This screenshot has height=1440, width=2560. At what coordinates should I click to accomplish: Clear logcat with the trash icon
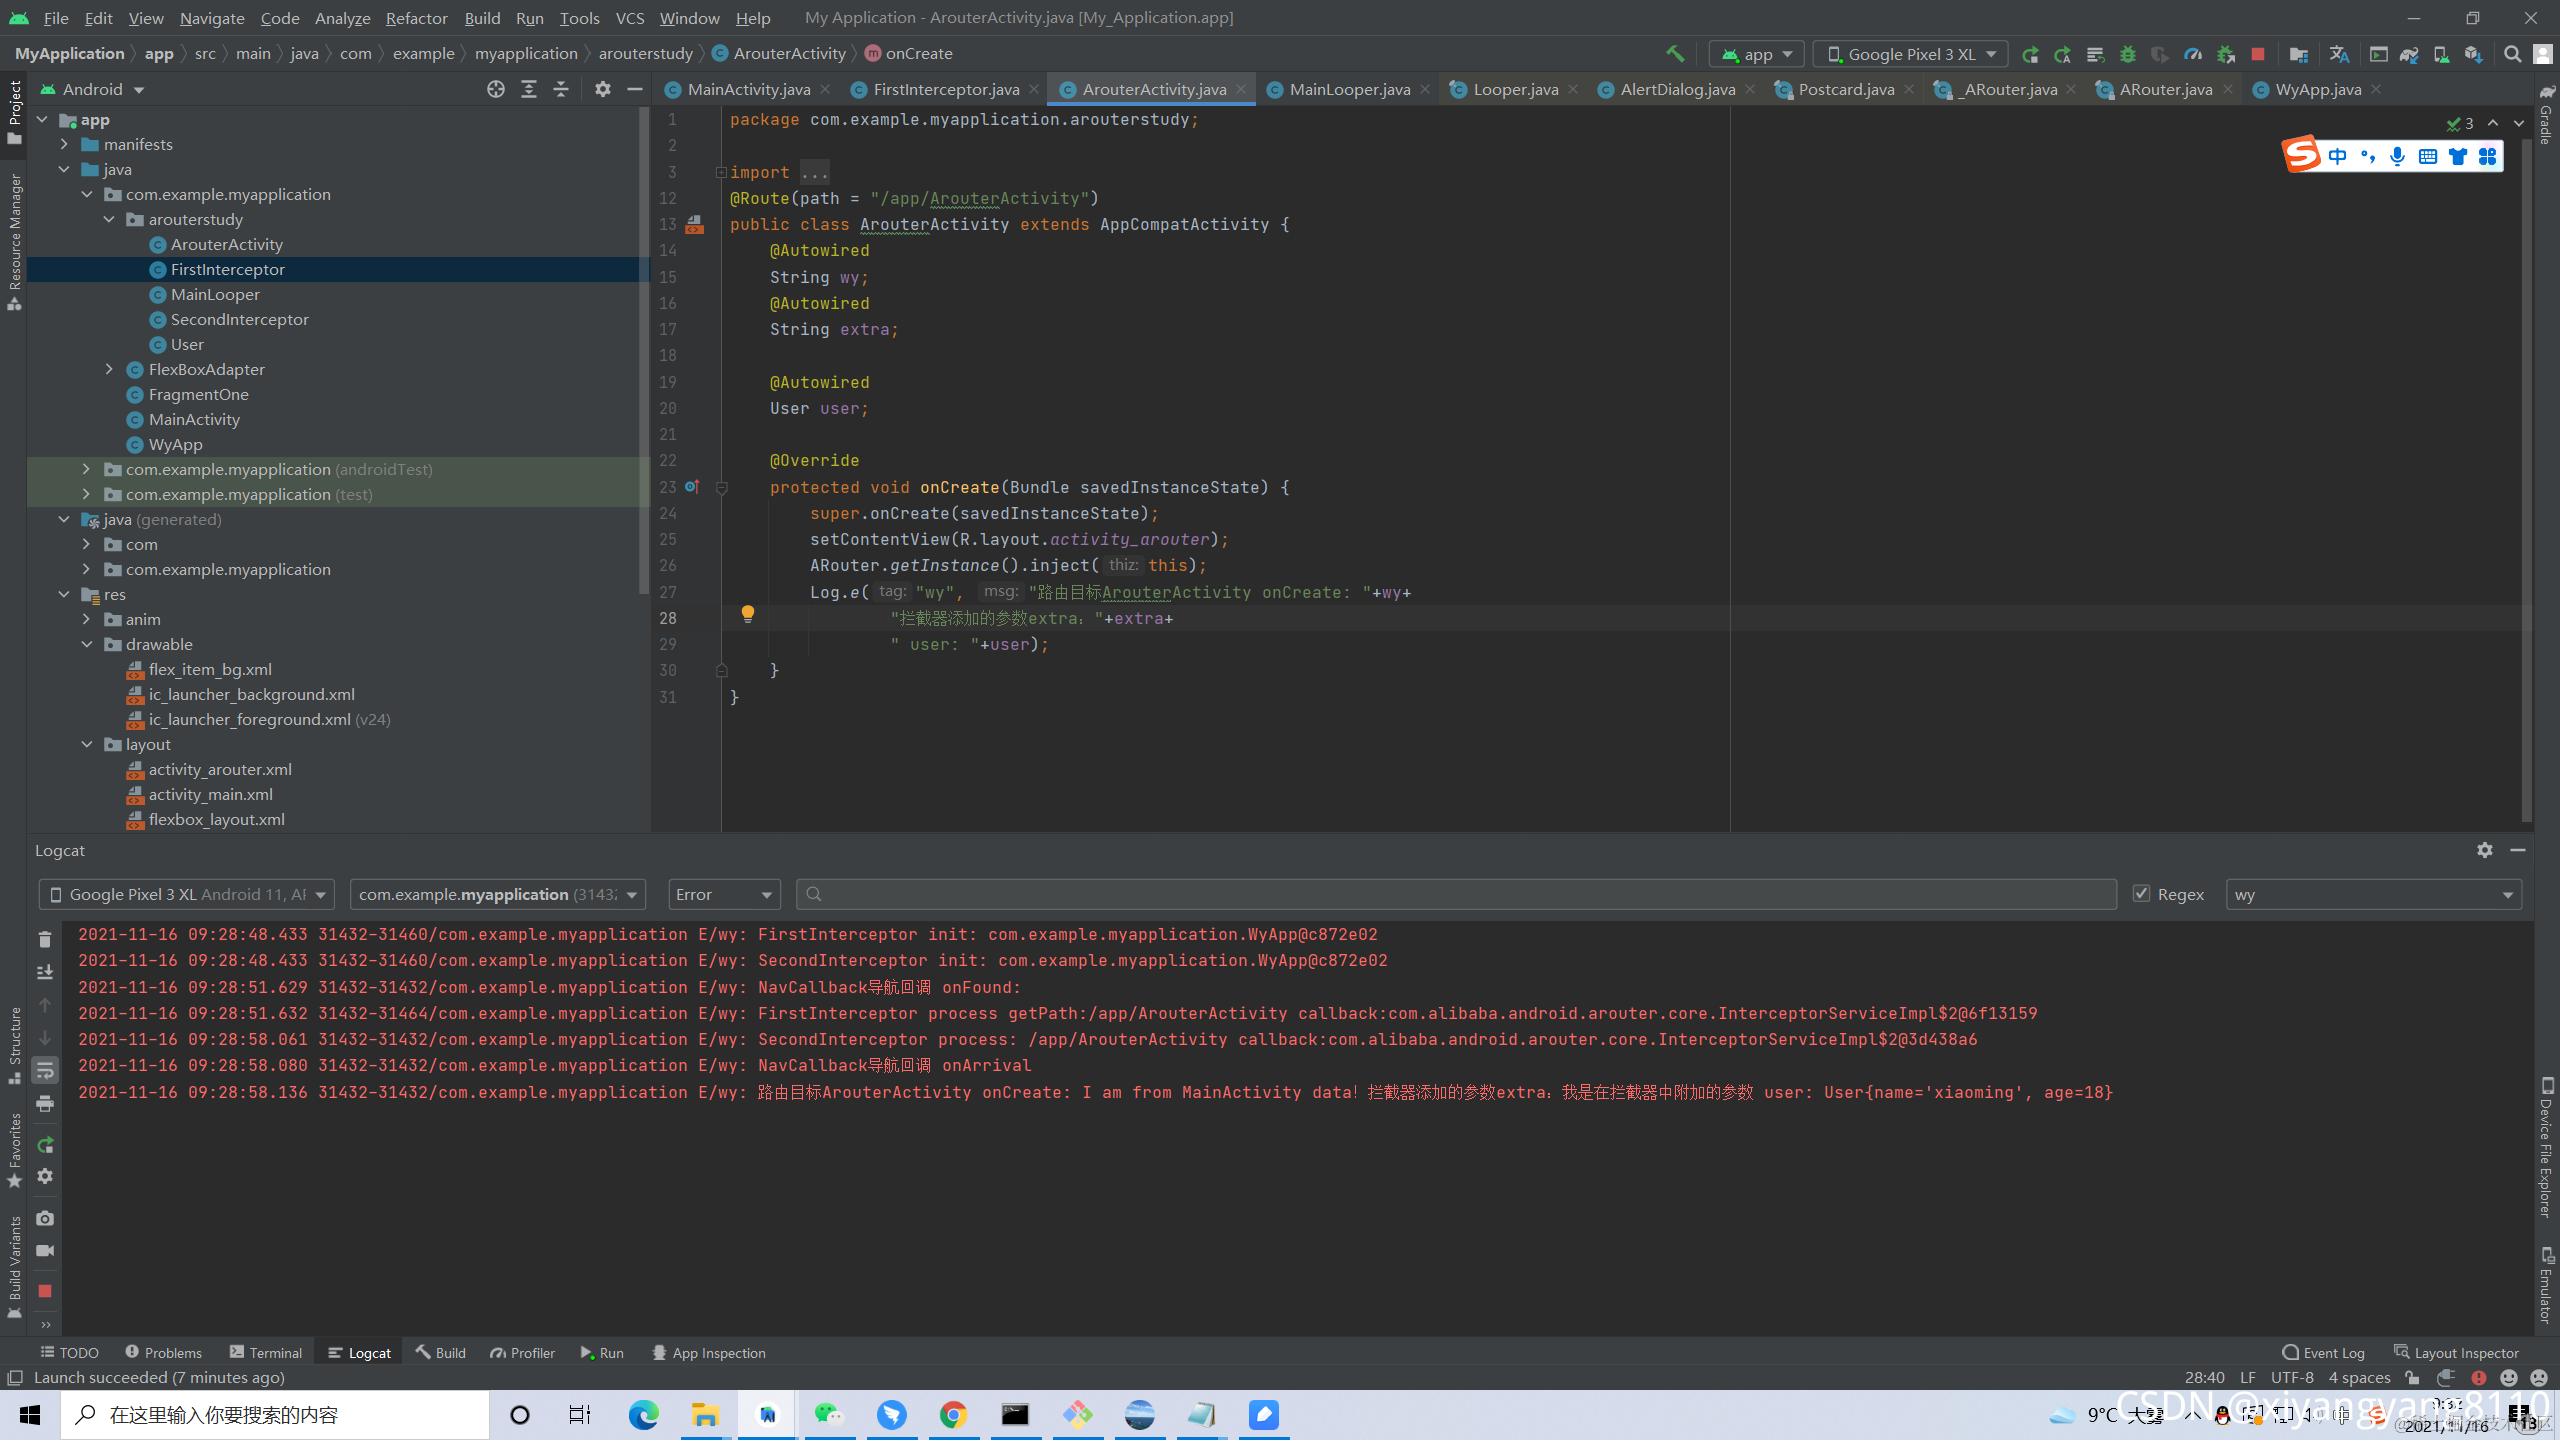pyautogui.click(x=44, y=939)
